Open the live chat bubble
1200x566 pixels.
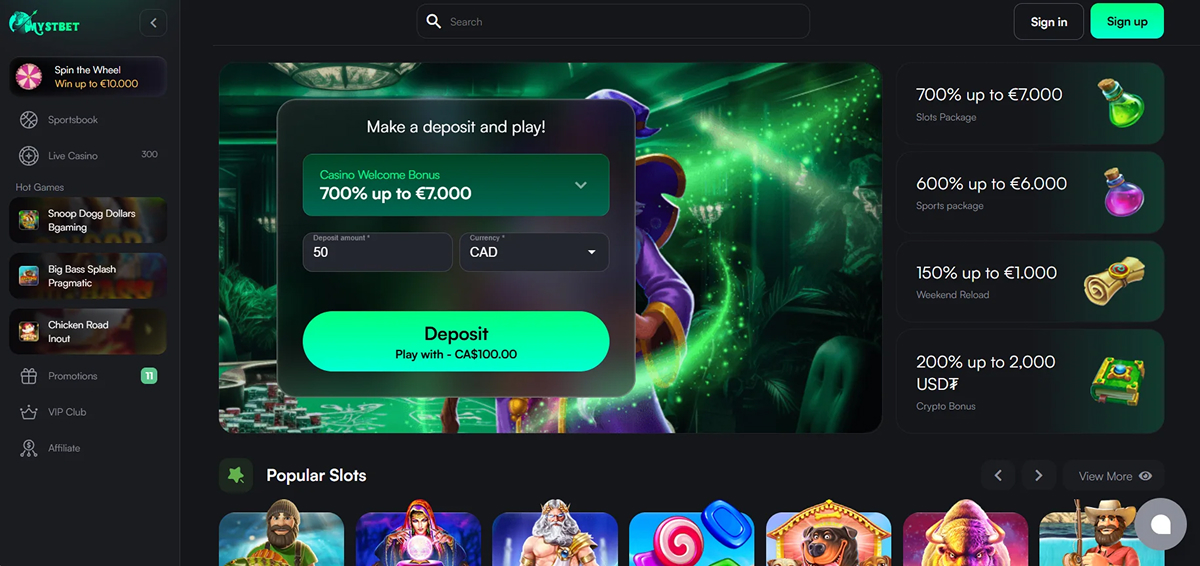tap(1160, 524)
